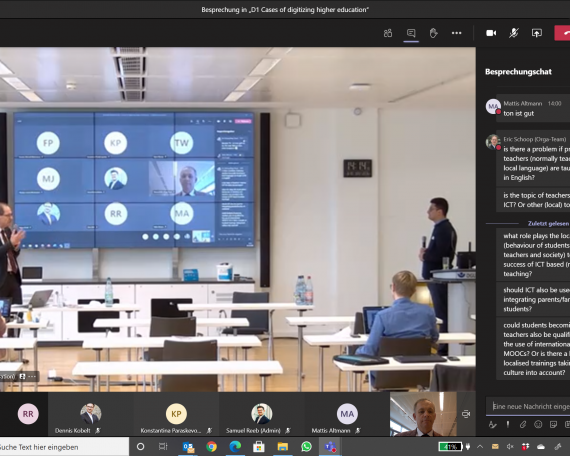The height and width of the screenshot is (456, 570).
Task: Open Cortana circle icon in taskbar
Action: (x=140, y=447)
